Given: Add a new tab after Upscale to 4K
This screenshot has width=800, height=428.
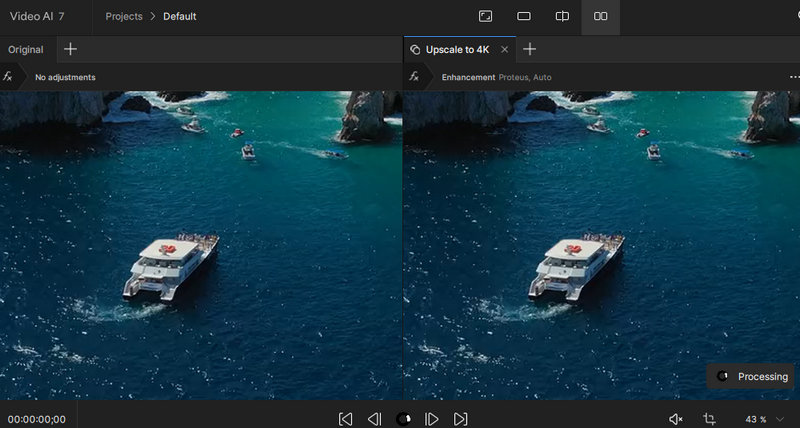Looking at the screenshot, I should [530, 49].
